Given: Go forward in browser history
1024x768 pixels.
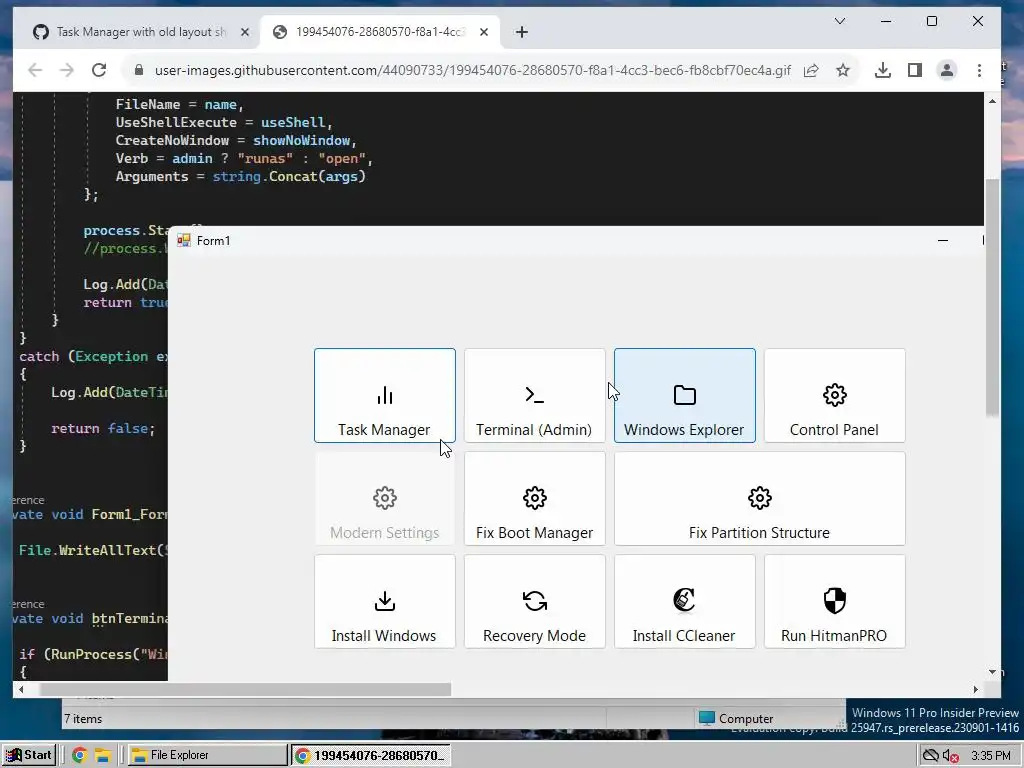Looking at the screenshot, I should coord(67,70).
